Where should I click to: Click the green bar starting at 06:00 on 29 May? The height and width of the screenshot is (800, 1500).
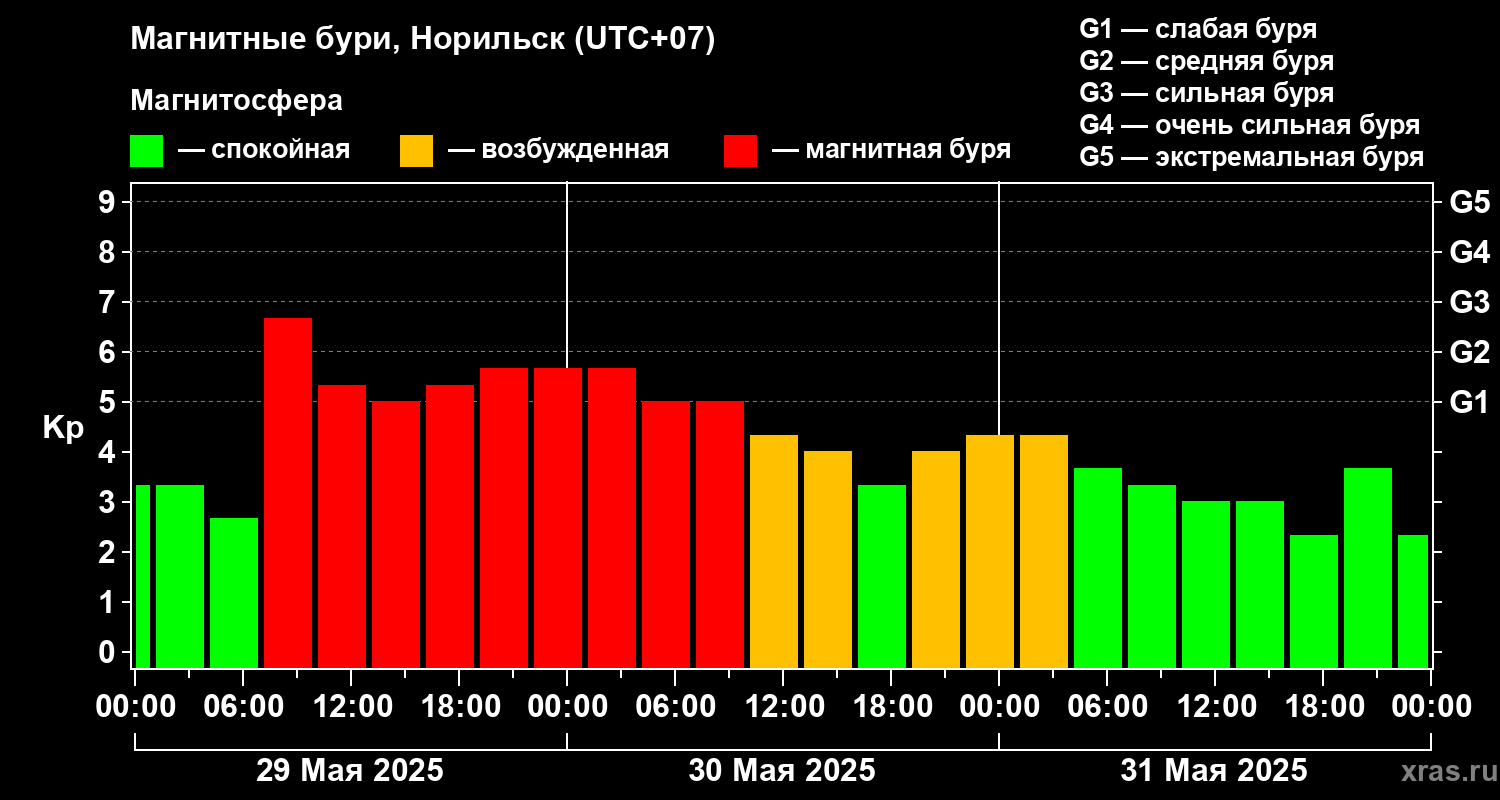[234, 593]
